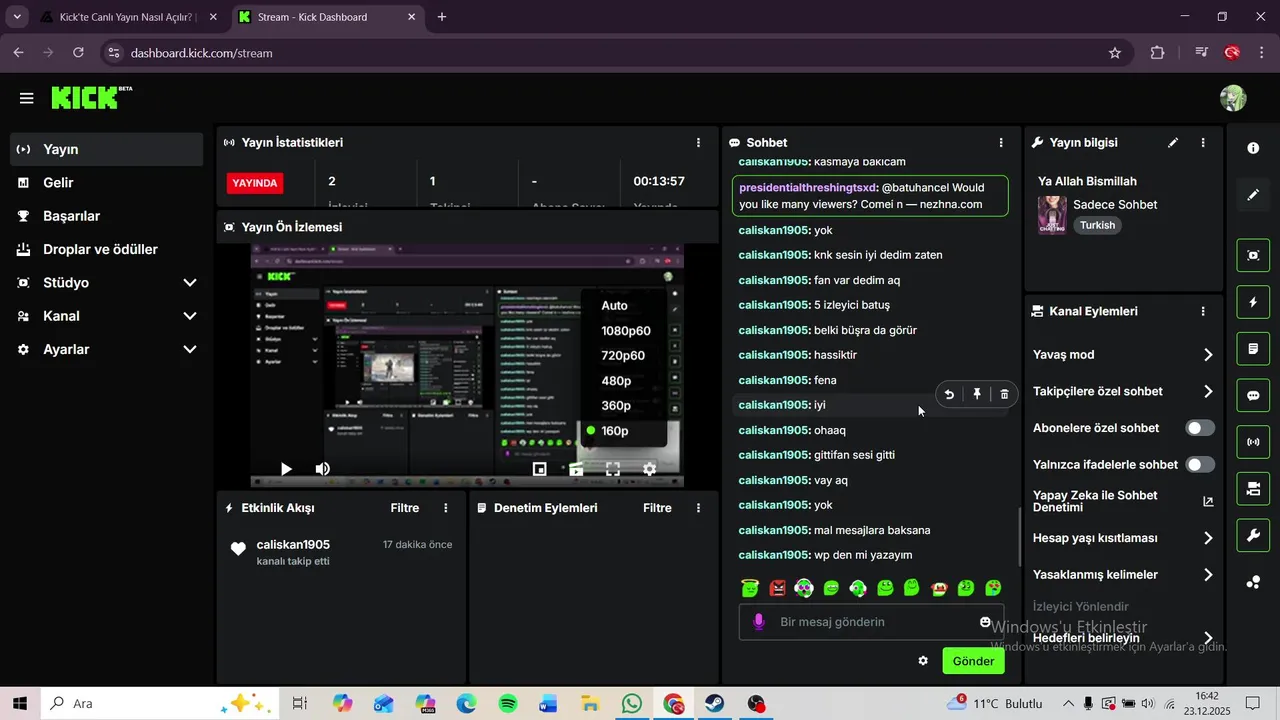
Task: Click the wrench icon in right rail
Action: tap(1253, 536)
